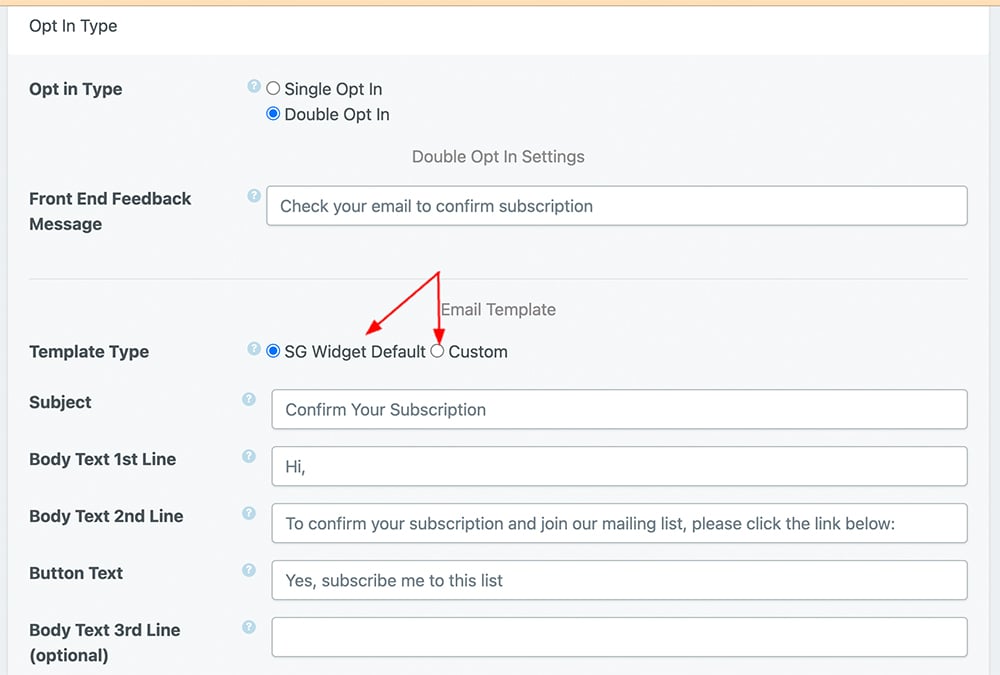Open the help tooltip for Opt in Type
The height and width of the screenshot is (675, 1000).
click(x=253, y=87)
